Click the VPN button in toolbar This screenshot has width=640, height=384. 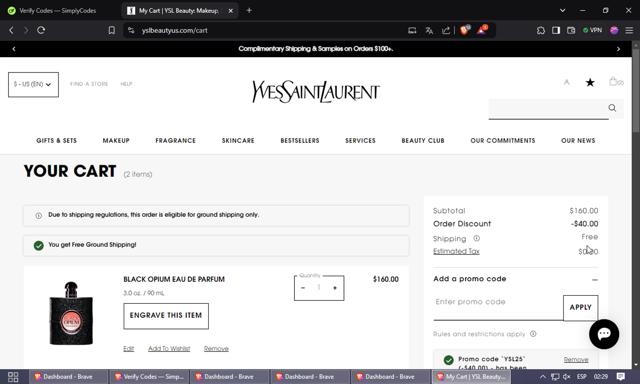click(x=592, y=30)
